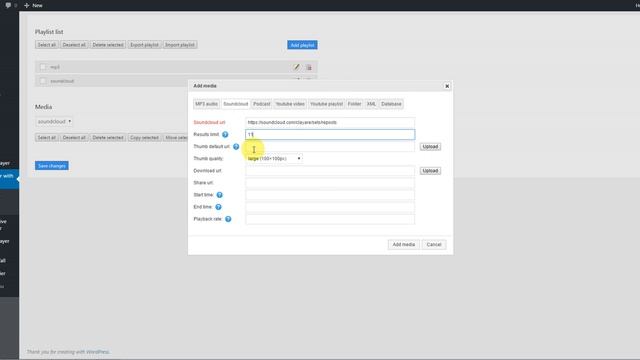Tick the mp3 playlist checkbox
Viewport: 640px width, 360px height.
(43, 67)
